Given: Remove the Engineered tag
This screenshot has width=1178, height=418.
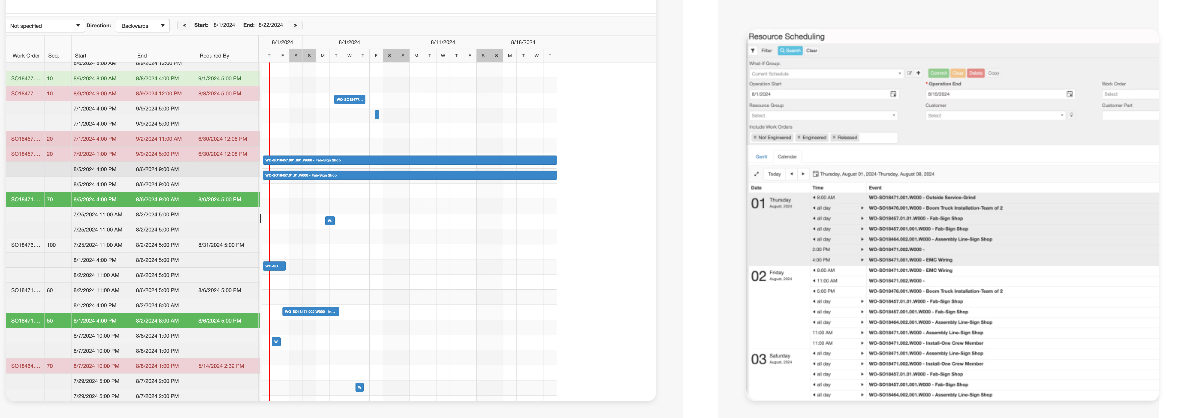Looking at the screenshot, I should (x=797, y=138).
